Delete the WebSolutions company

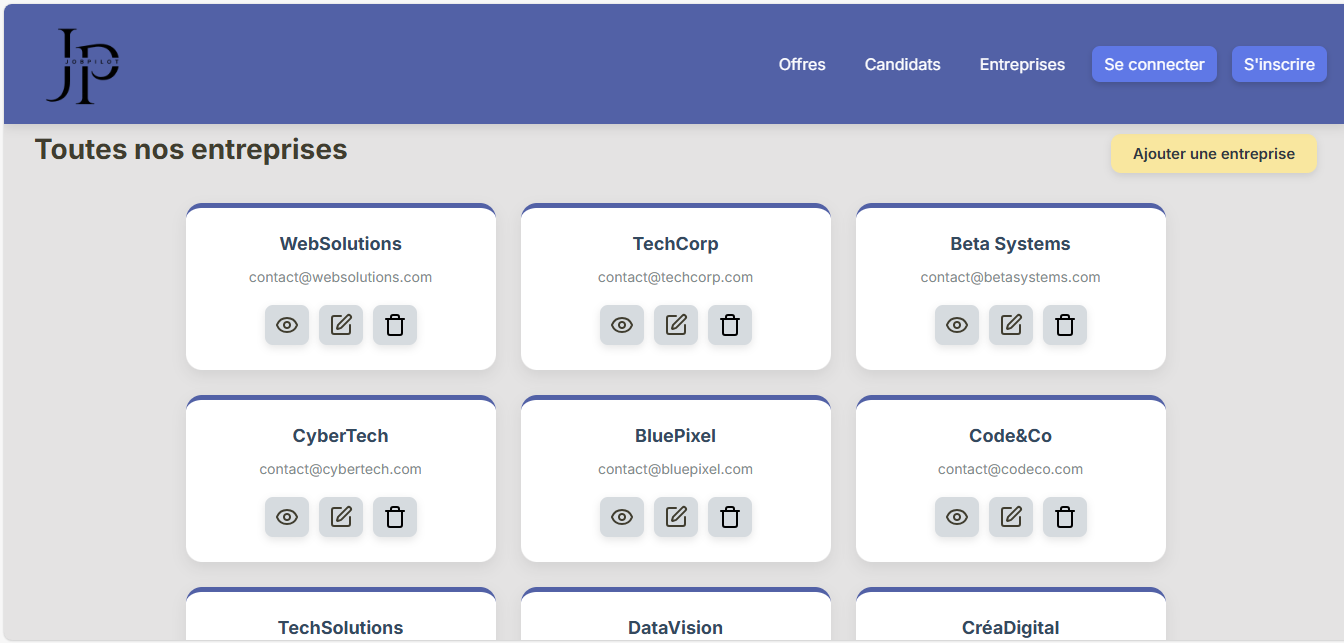[x=395, y=325]
